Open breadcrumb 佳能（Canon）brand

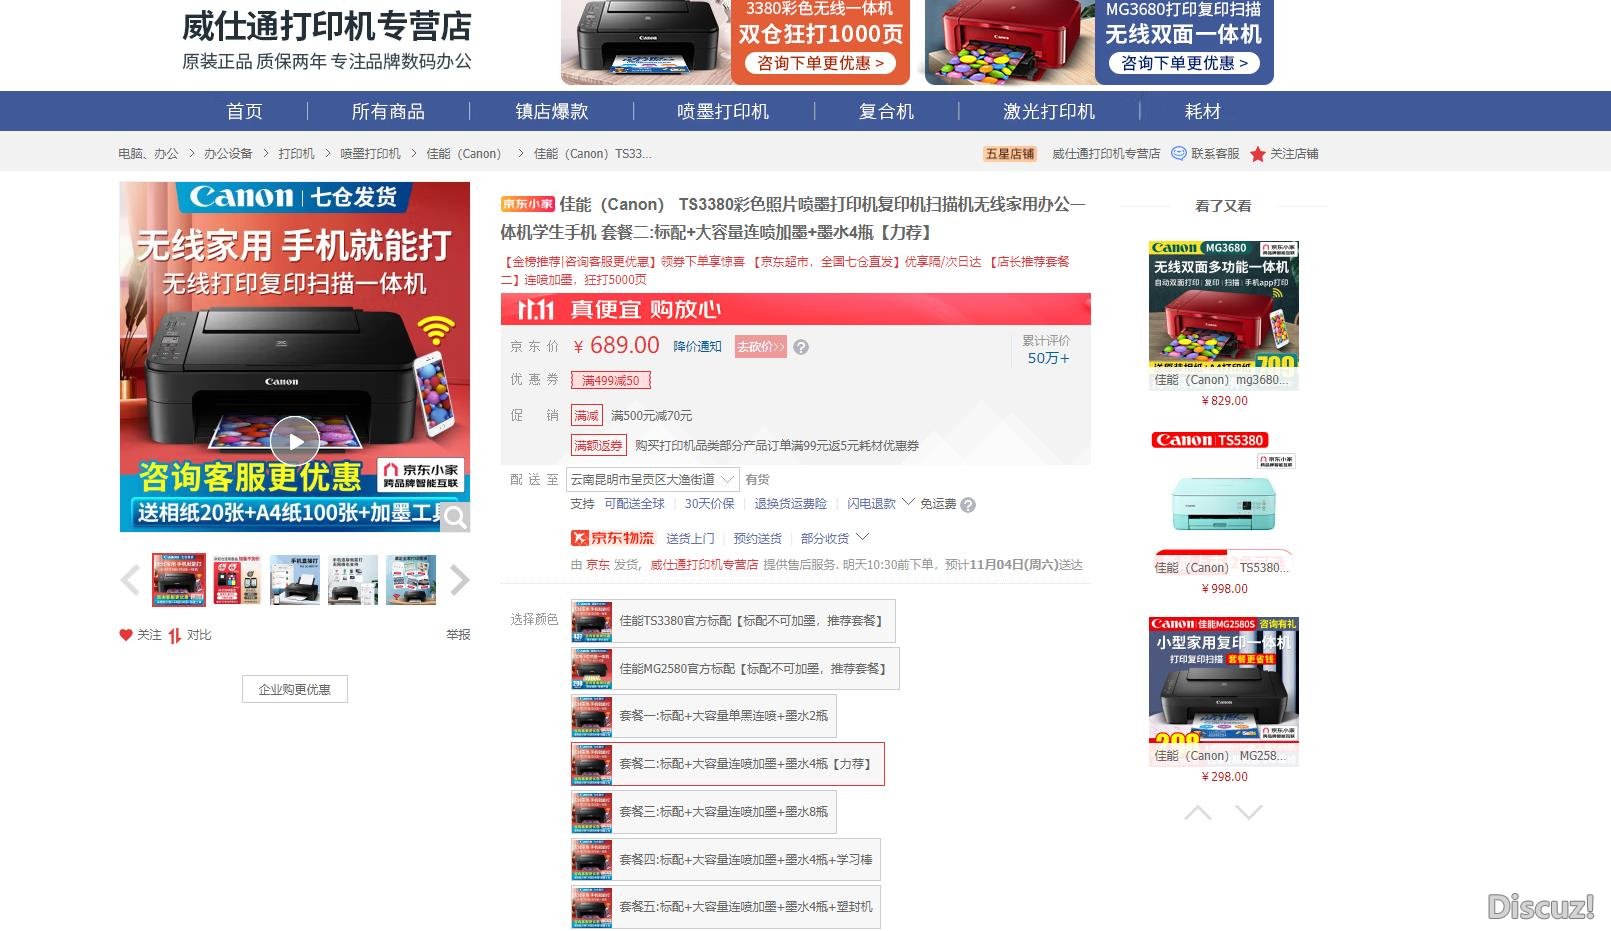pyautogui.click(x=464, y=154)
